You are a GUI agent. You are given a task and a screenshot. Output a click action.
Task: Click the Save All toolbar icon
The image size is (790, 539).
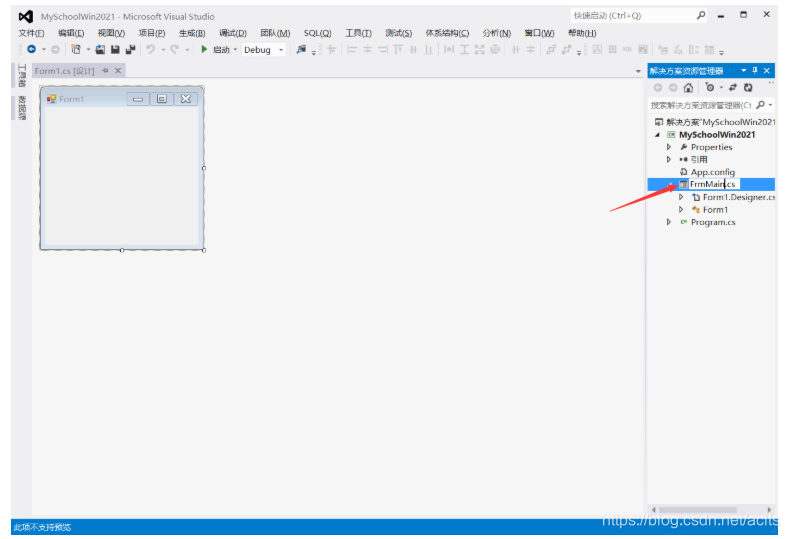[x=130, y=49]
